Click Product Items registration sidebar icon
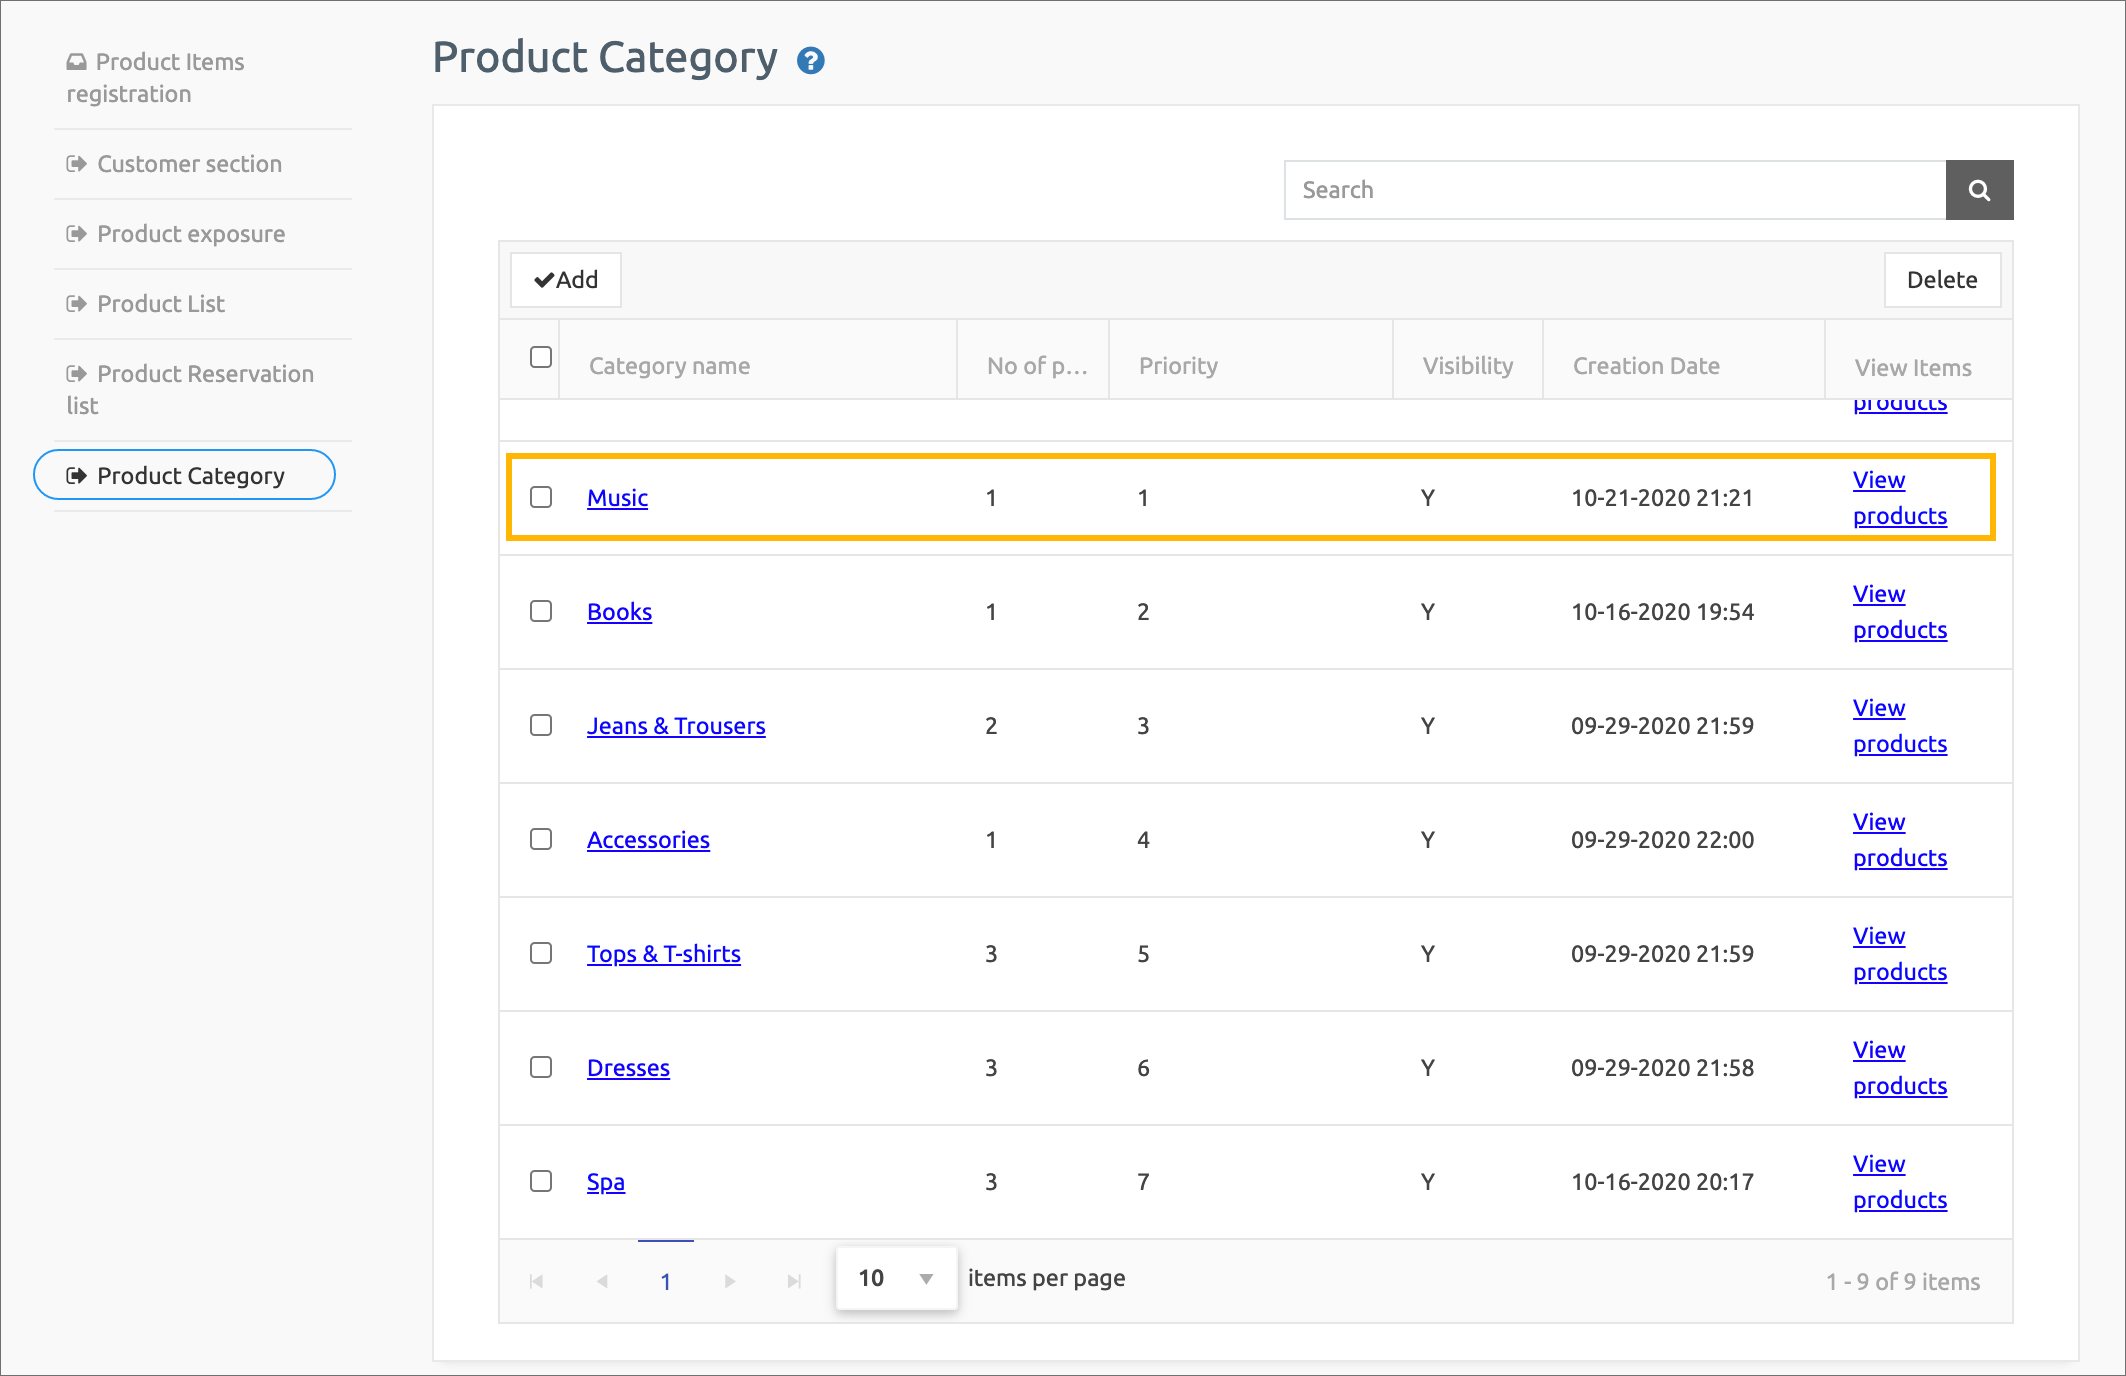Image resolution: width=2126 pixels, height=1376 pixels. (x=77, y=62)
